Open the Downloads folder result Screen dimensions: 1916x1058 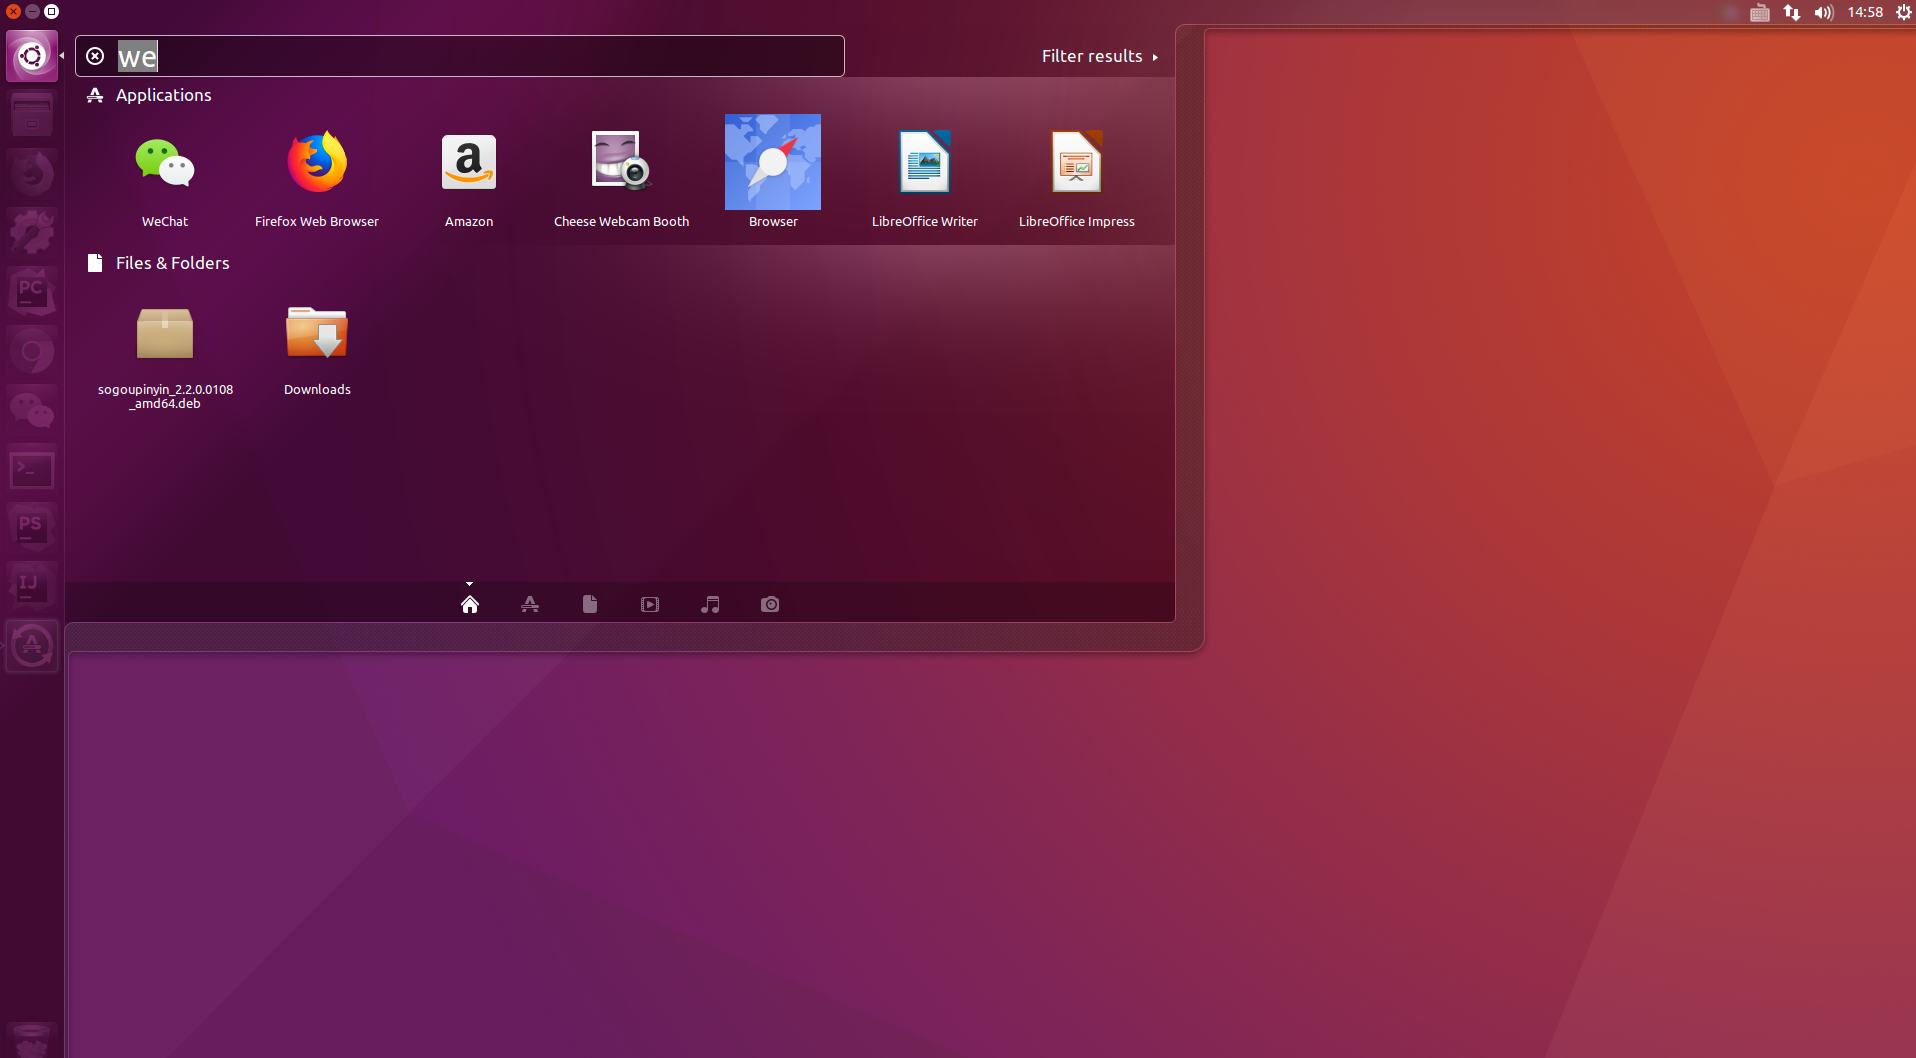(317, 348)
